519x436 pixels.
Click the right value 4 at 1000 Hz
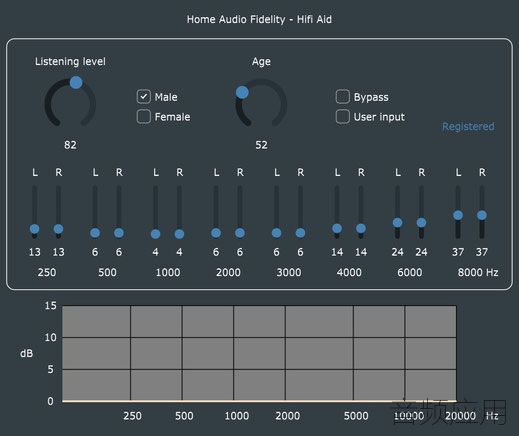(x=179, y=252)
